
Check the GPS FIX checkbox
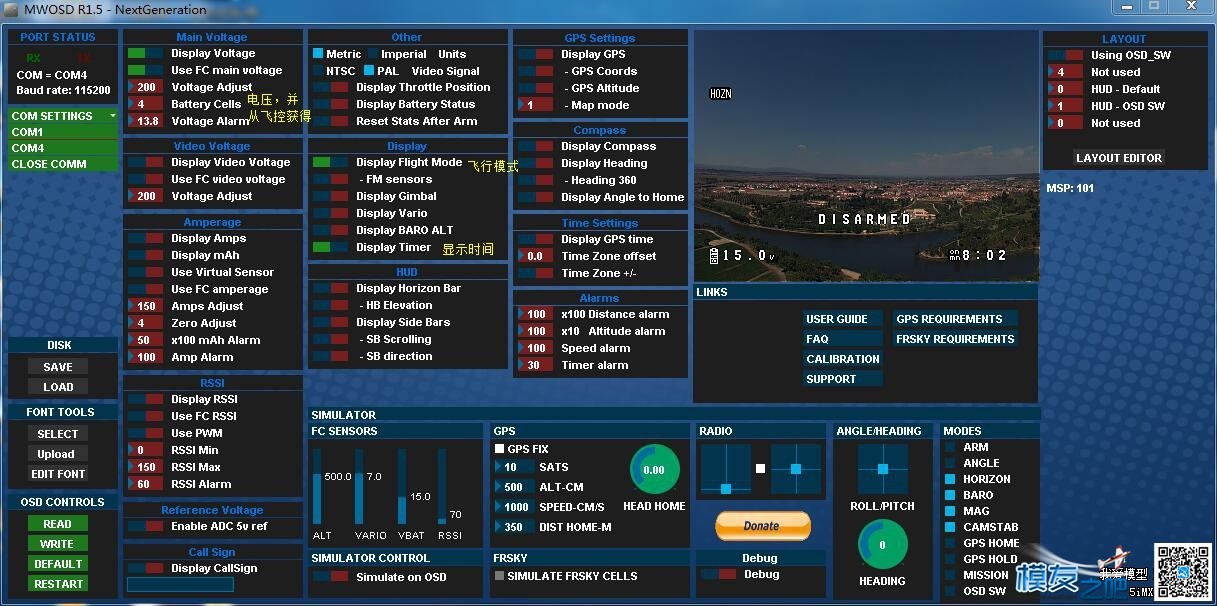pyautogui.click(x=500, y=449)
